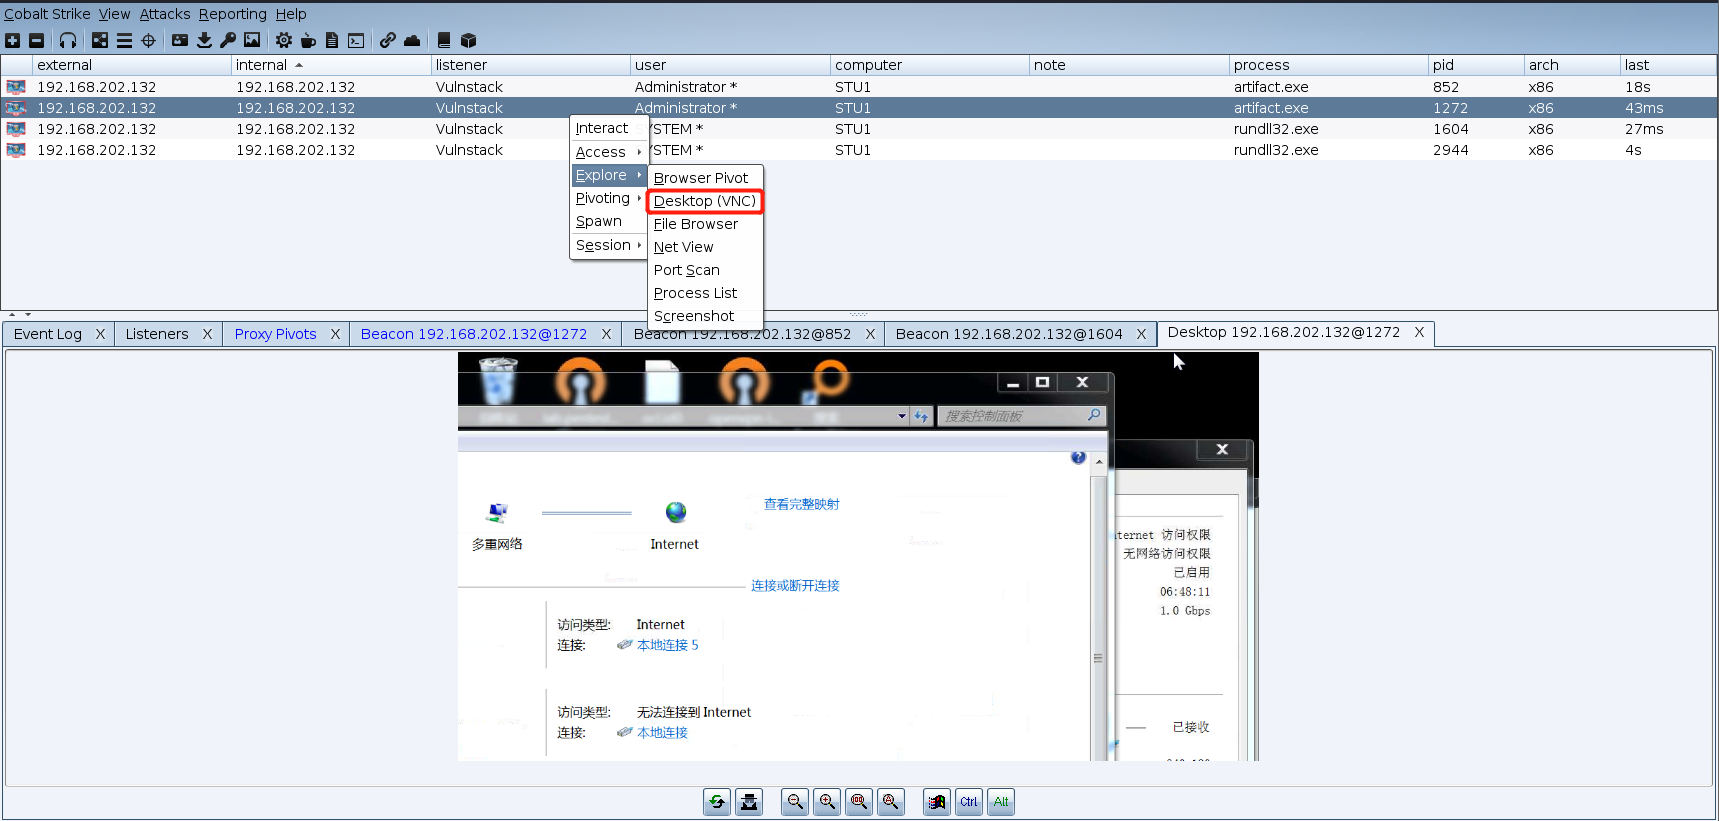Click the remote control panel search field
The width and height of the screenshot is (1719, 821).
(1022, 416)
